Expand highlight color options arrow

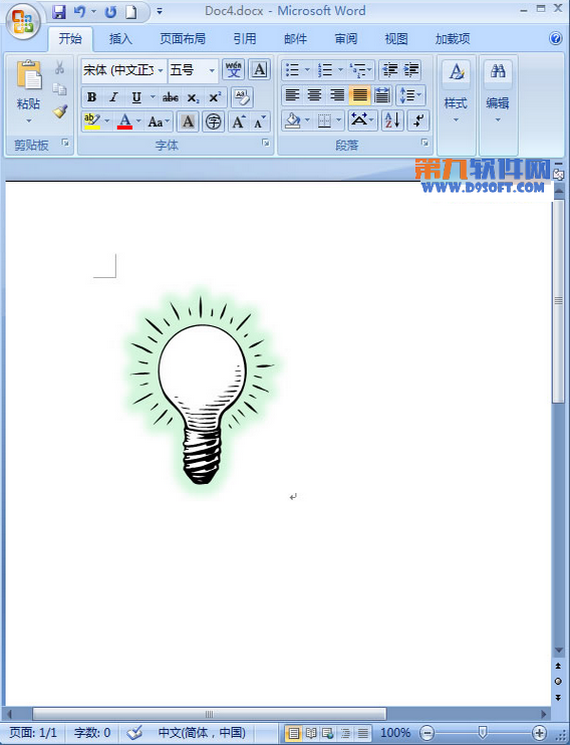[x=107, y=121]
